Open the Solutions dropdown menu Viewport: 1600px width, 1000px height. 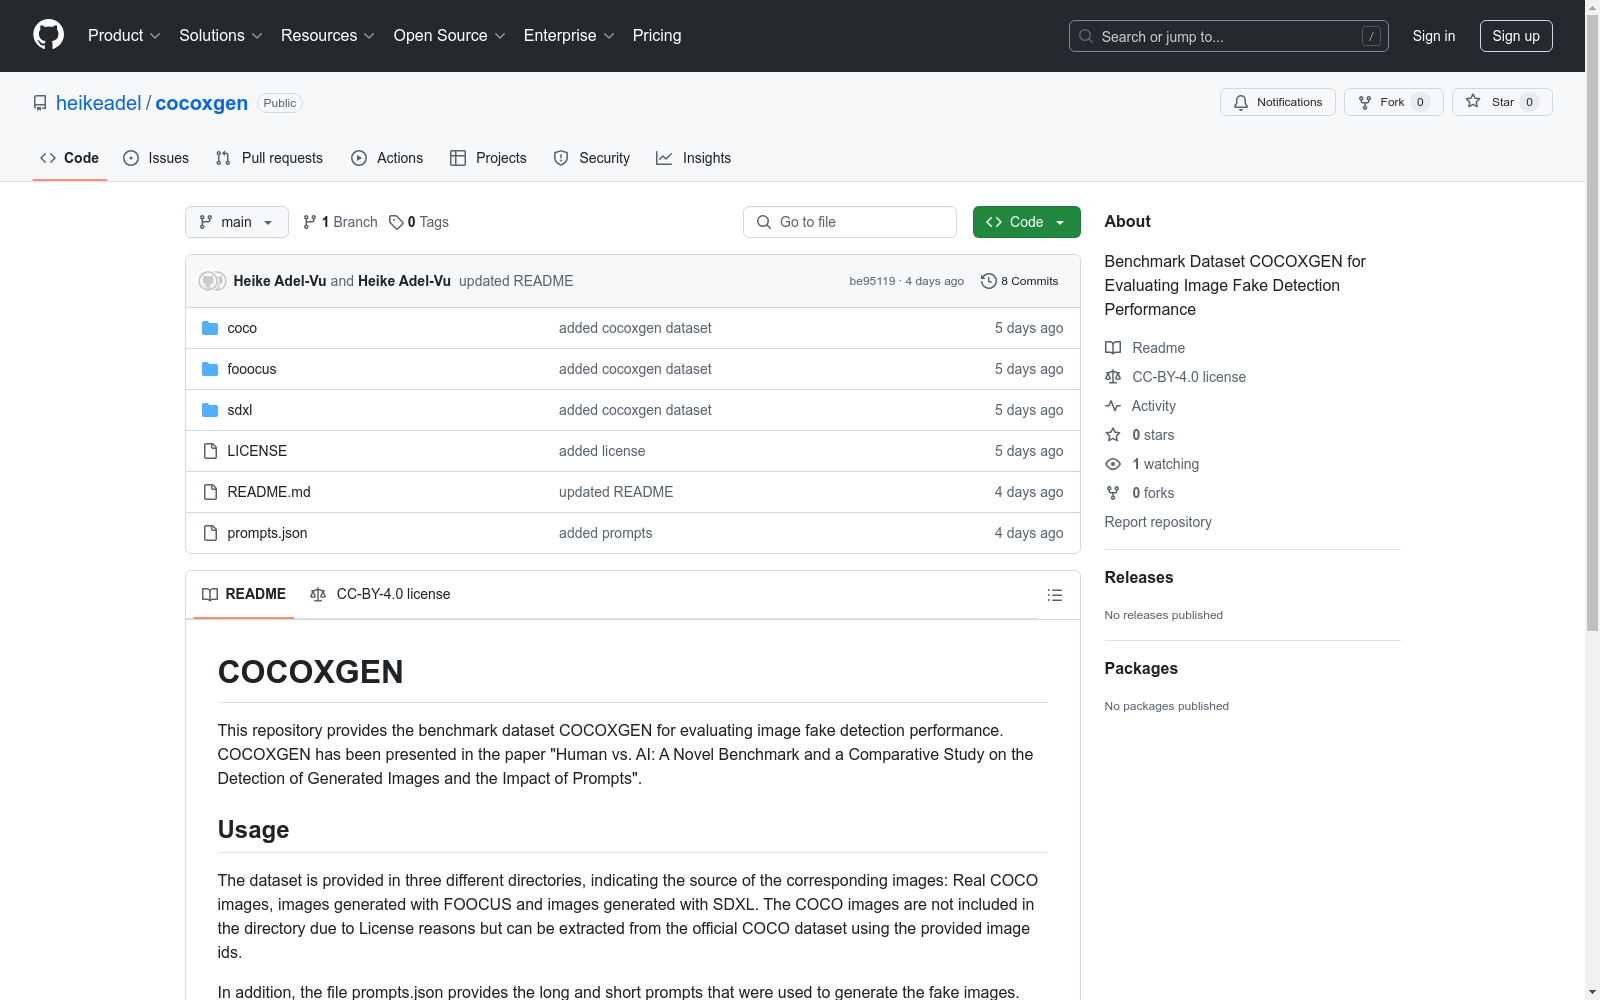tap(221, 36)
